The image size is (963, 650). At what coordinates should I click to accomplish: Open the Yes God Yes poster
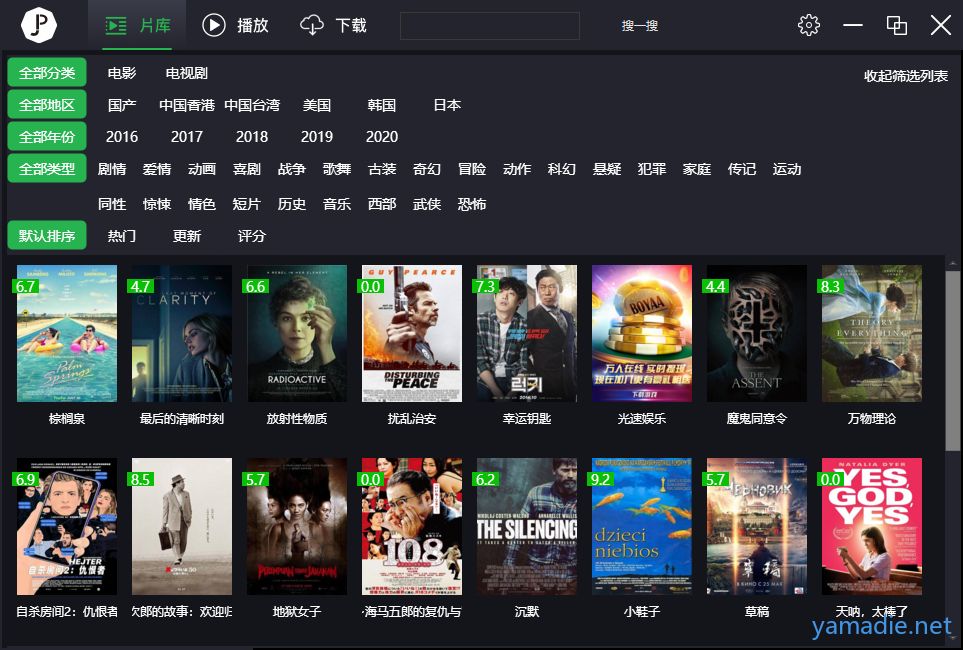pos(871,527)
